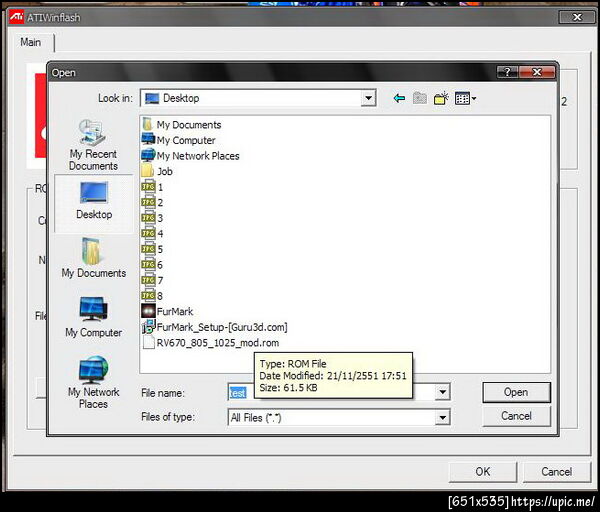600x512 pixels.
Task: Click the help question mark button
Action: point(507,72)
